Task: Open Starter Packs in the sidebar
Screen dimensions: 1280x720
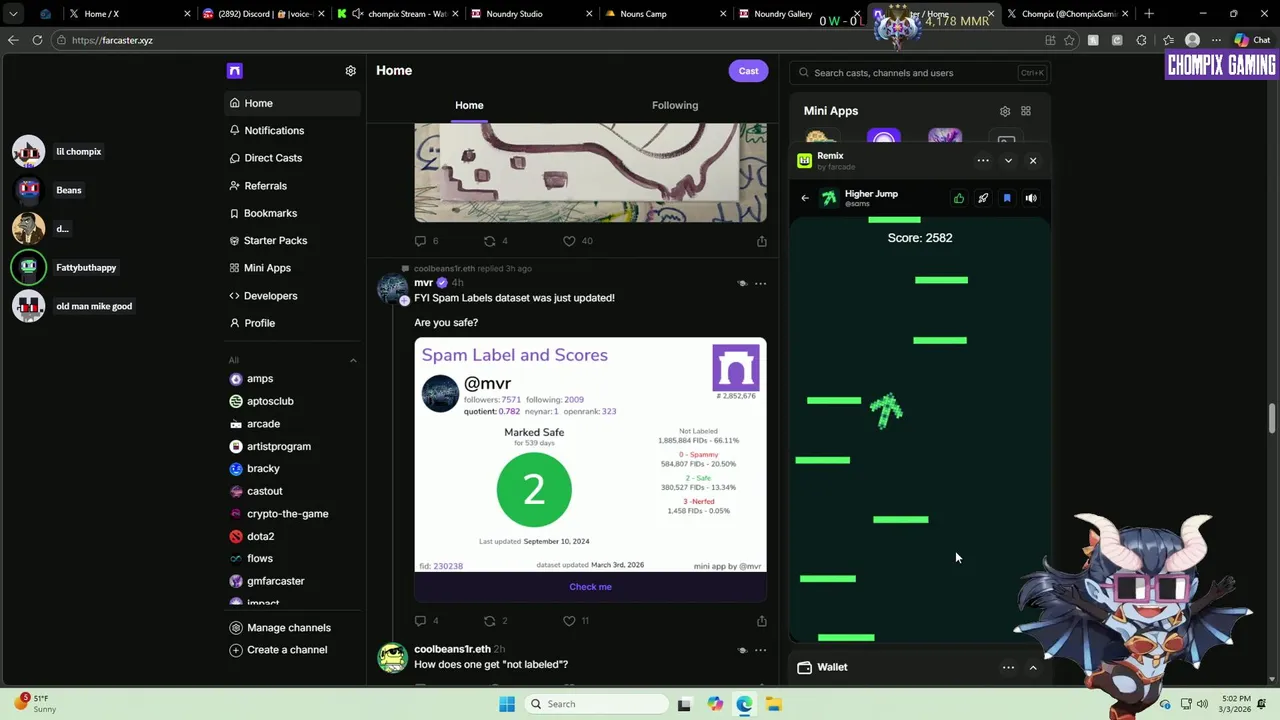Action: click(292, 241)
